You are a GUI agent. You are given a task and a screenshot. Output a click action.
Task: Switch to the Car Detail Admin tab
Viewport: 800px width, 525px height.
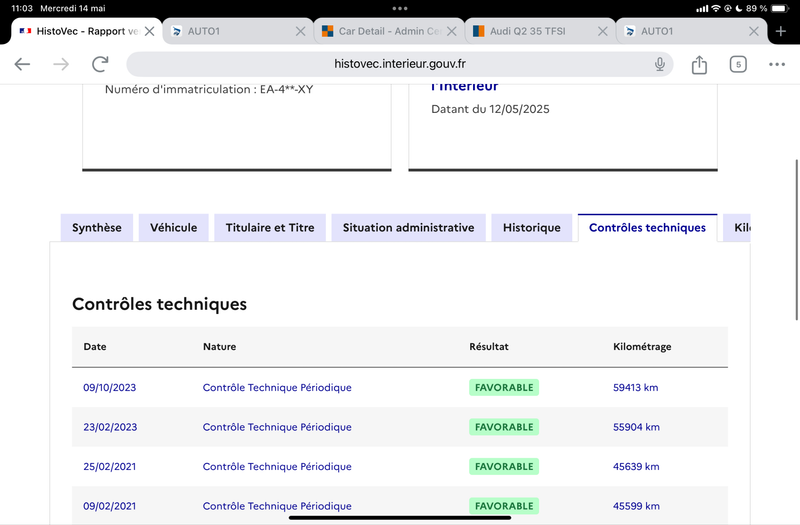[385, 31]
